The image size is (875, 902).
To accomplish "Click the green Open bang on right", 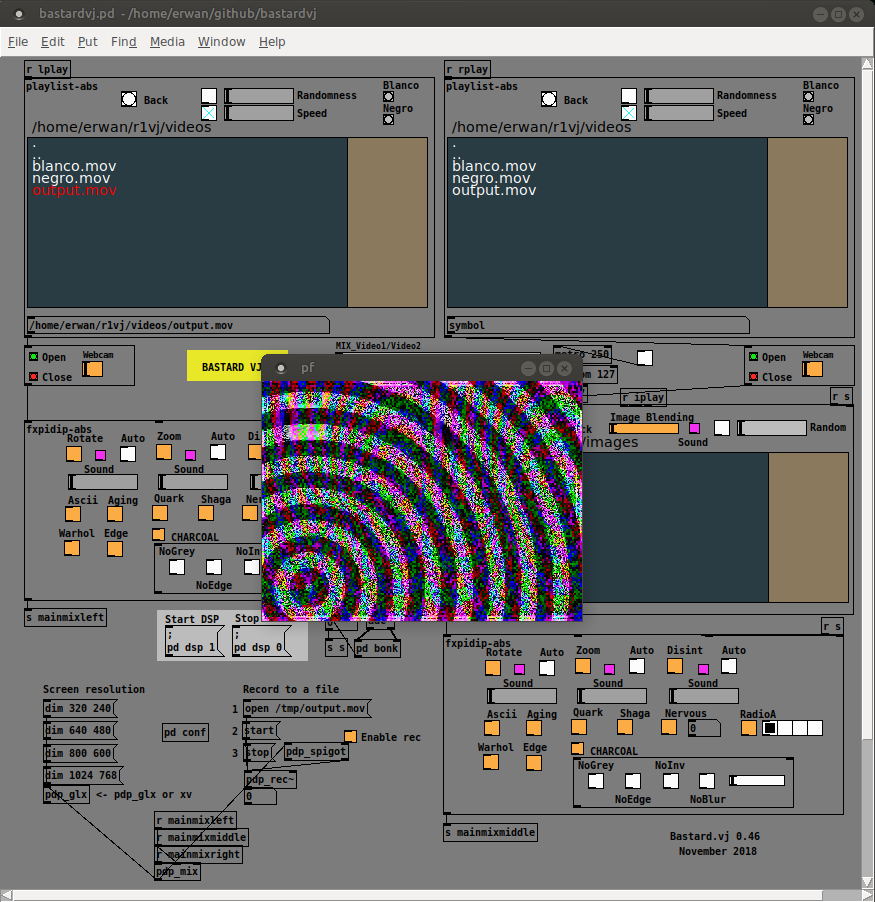I will (x=753, y=357).
